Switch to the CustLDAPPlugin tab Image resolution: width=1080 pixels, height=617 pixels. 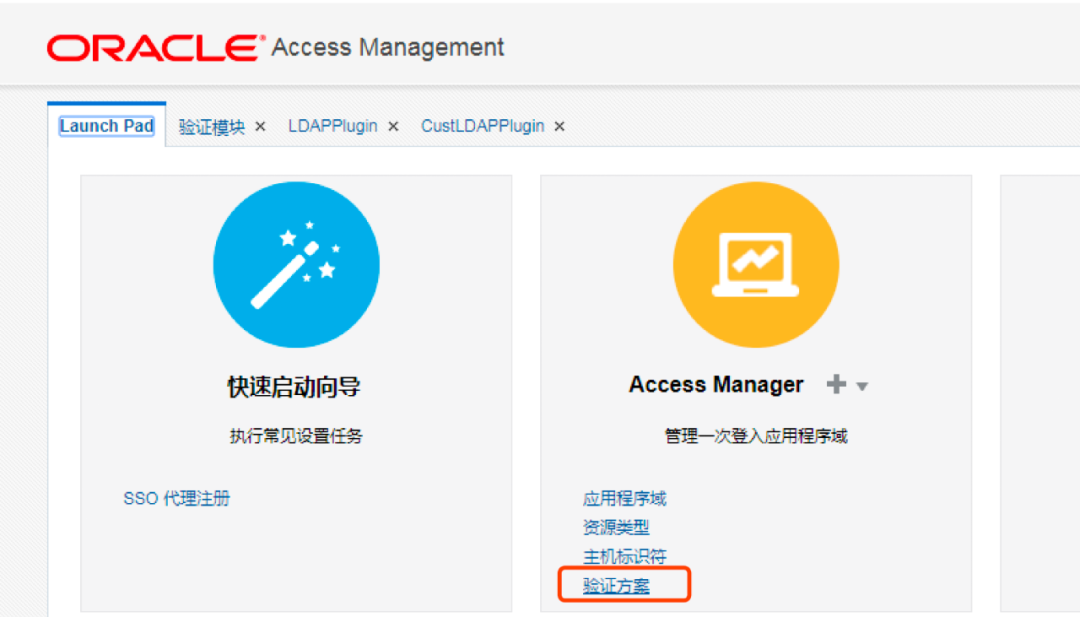coord(483,126)
